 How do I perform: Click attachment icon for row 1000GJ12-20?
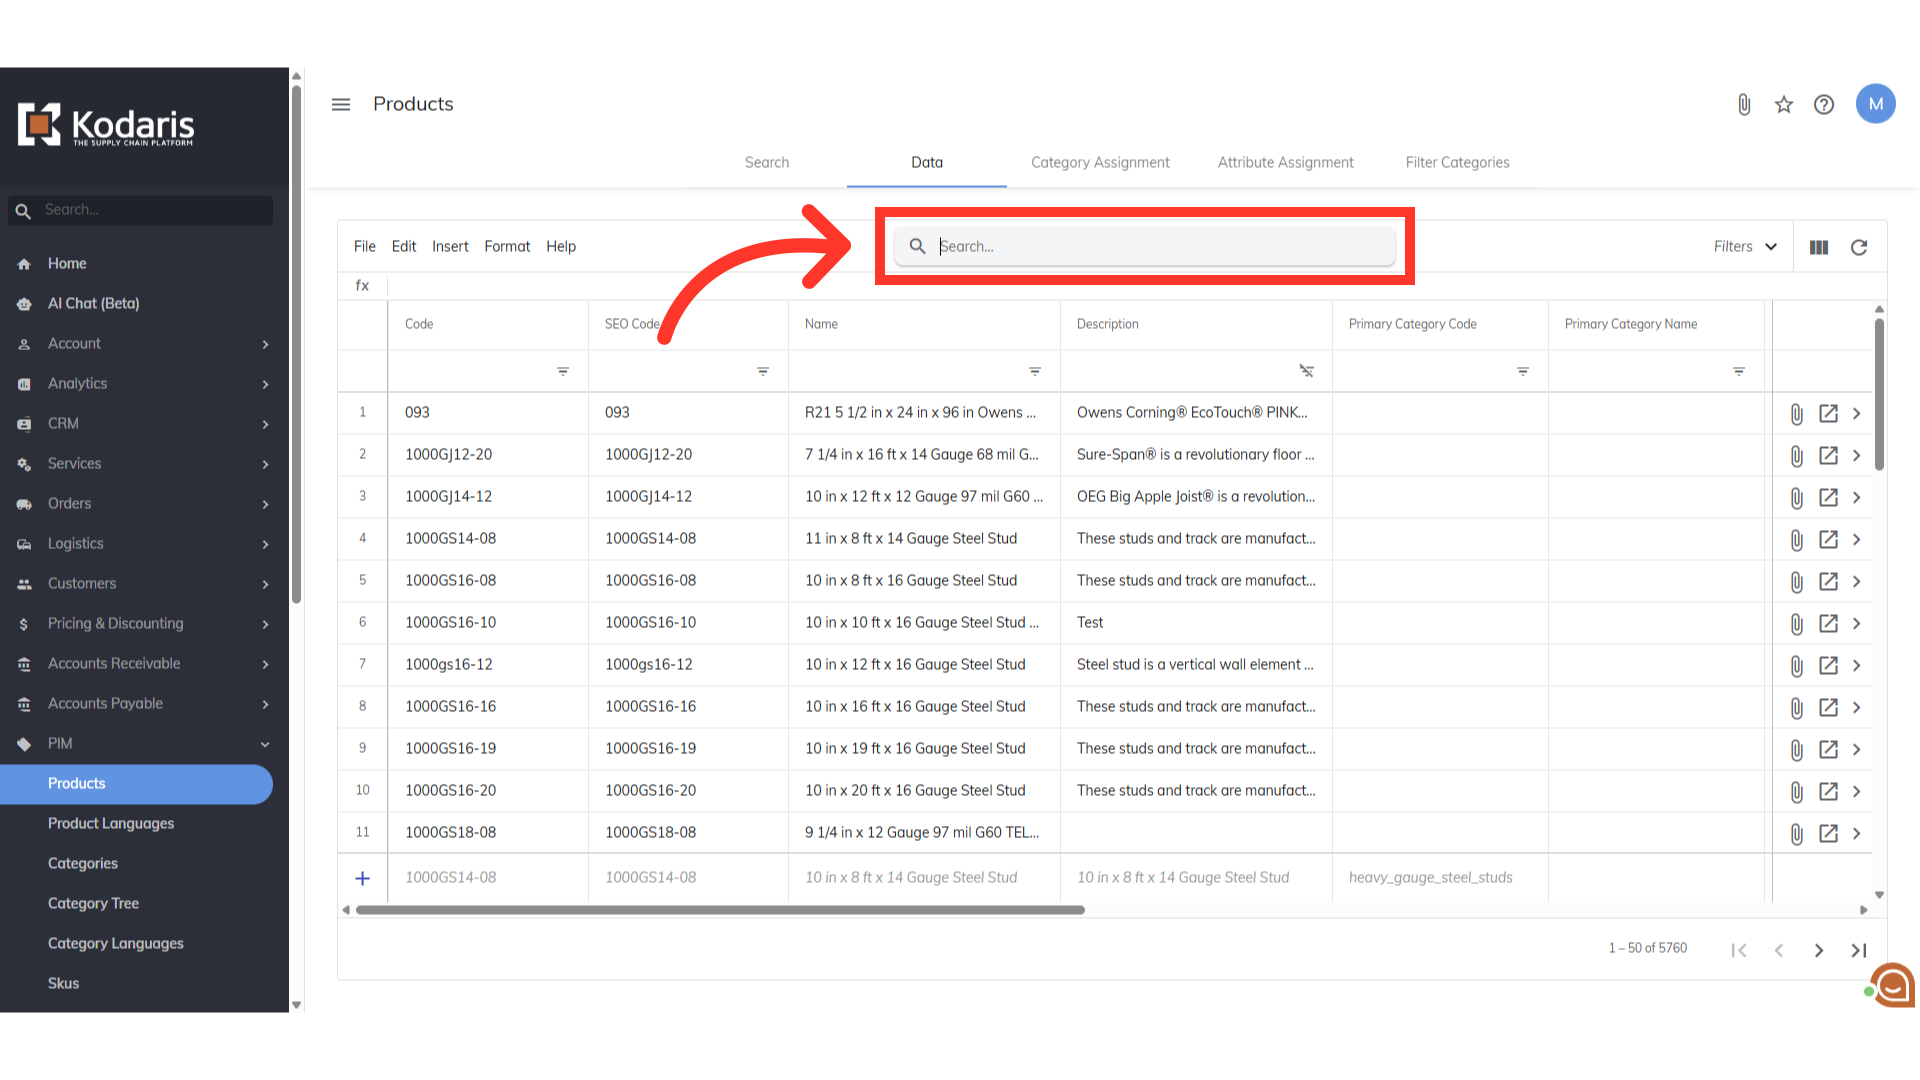(x=1797, y=456)
